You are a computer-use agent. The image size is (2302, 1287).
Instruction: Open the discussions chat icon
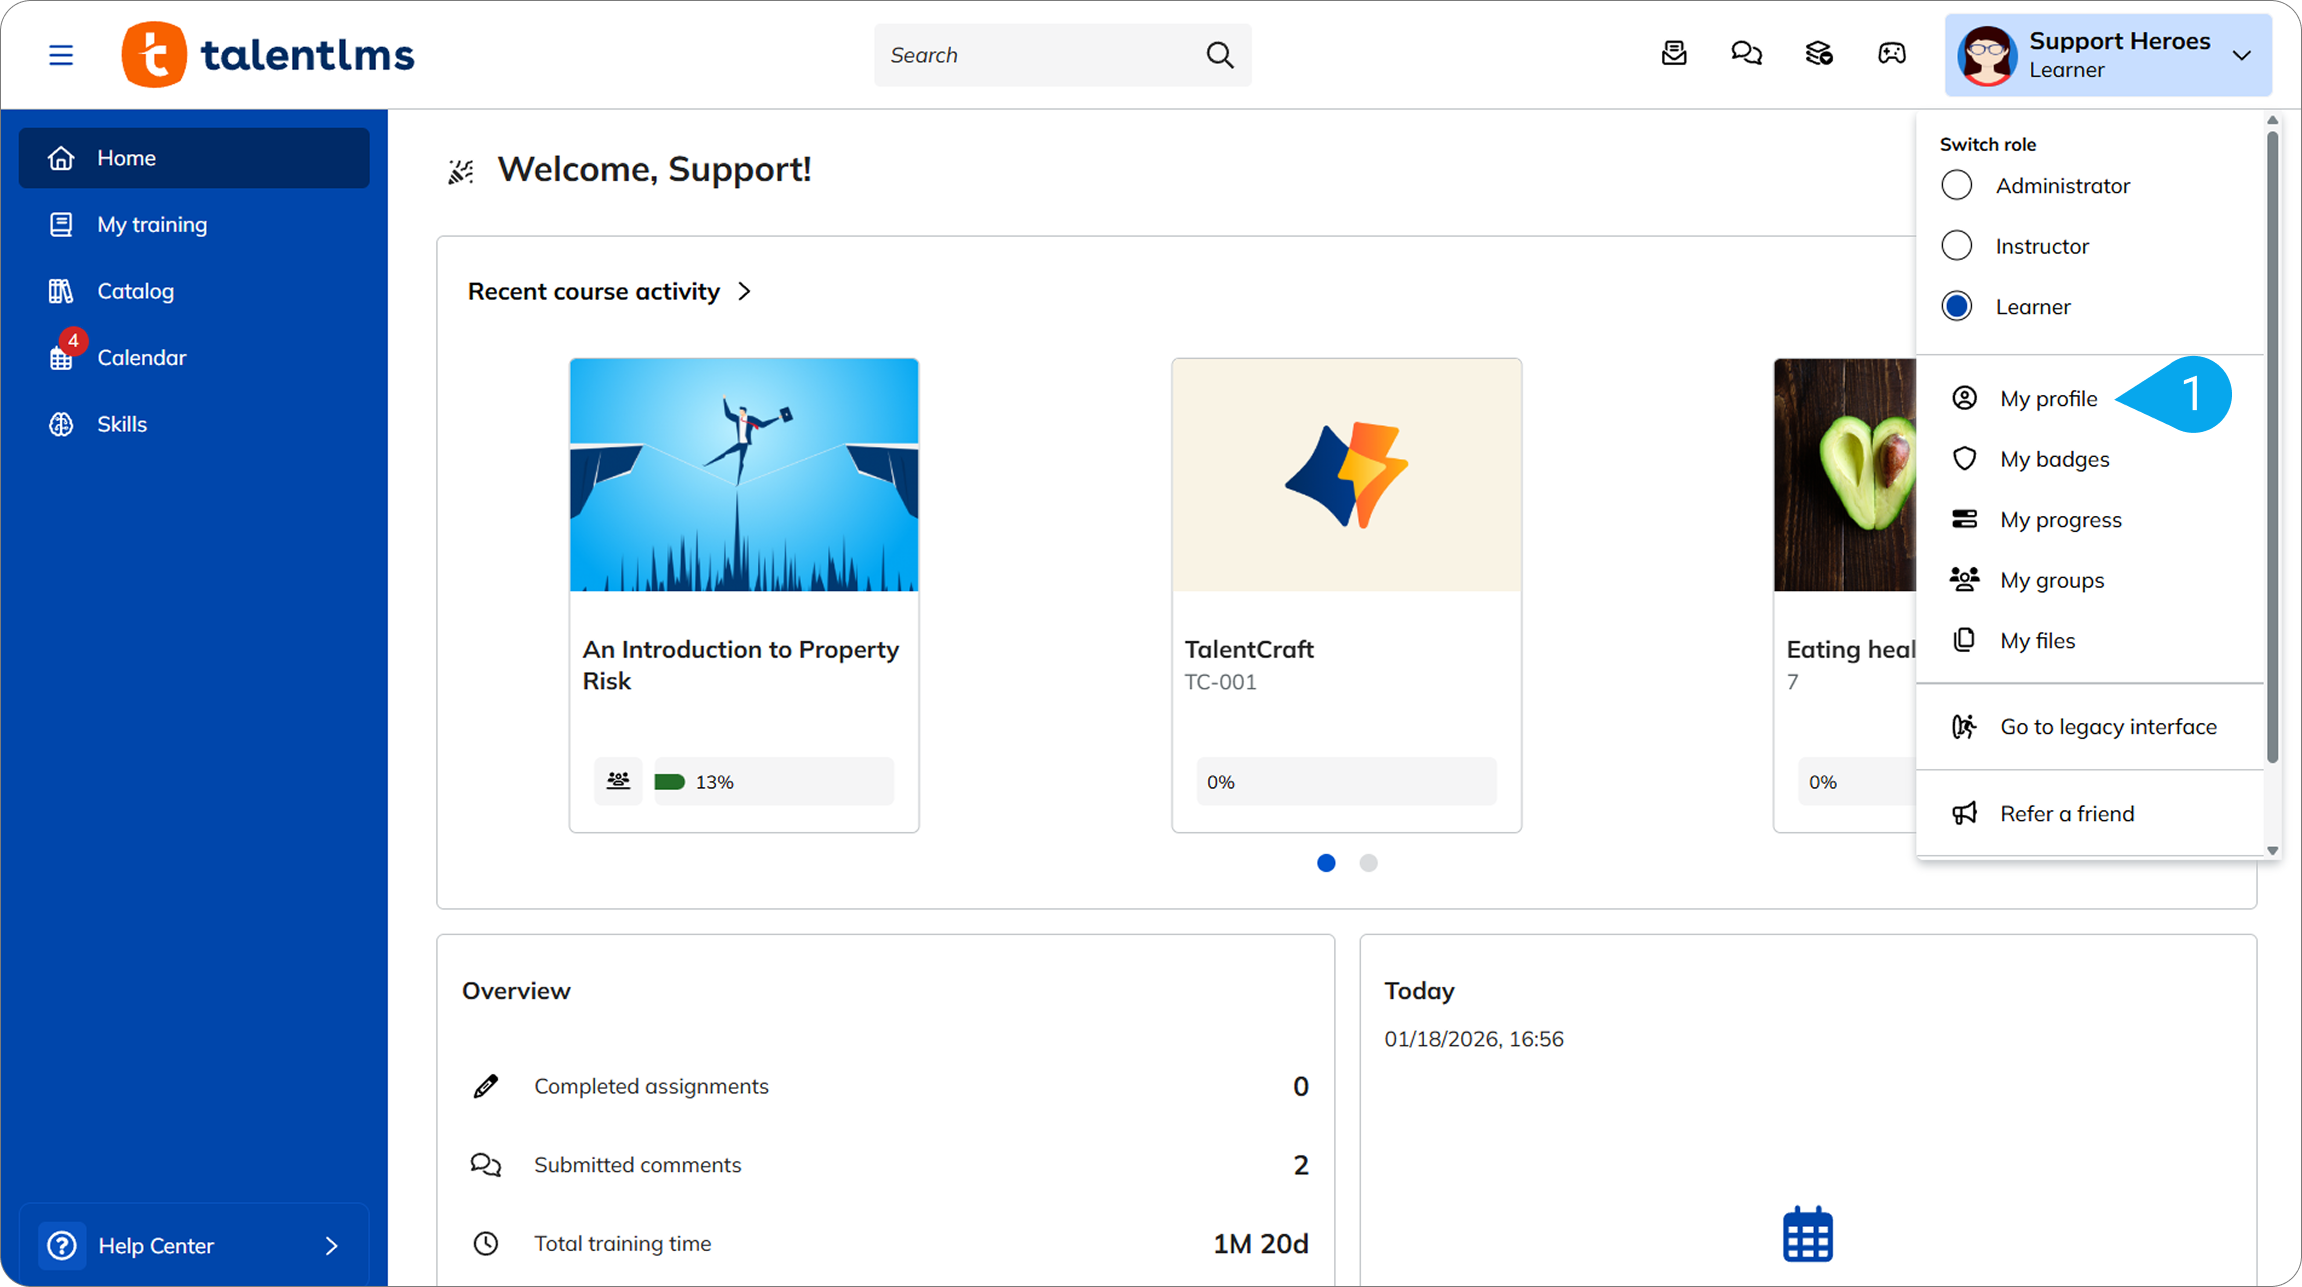point(1746,54)
